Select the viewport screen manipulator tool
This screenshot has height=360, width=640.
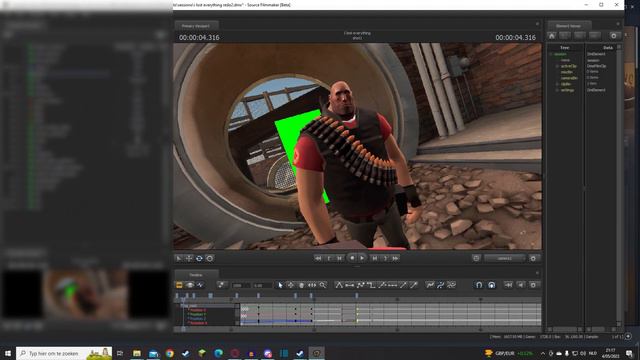210,258
